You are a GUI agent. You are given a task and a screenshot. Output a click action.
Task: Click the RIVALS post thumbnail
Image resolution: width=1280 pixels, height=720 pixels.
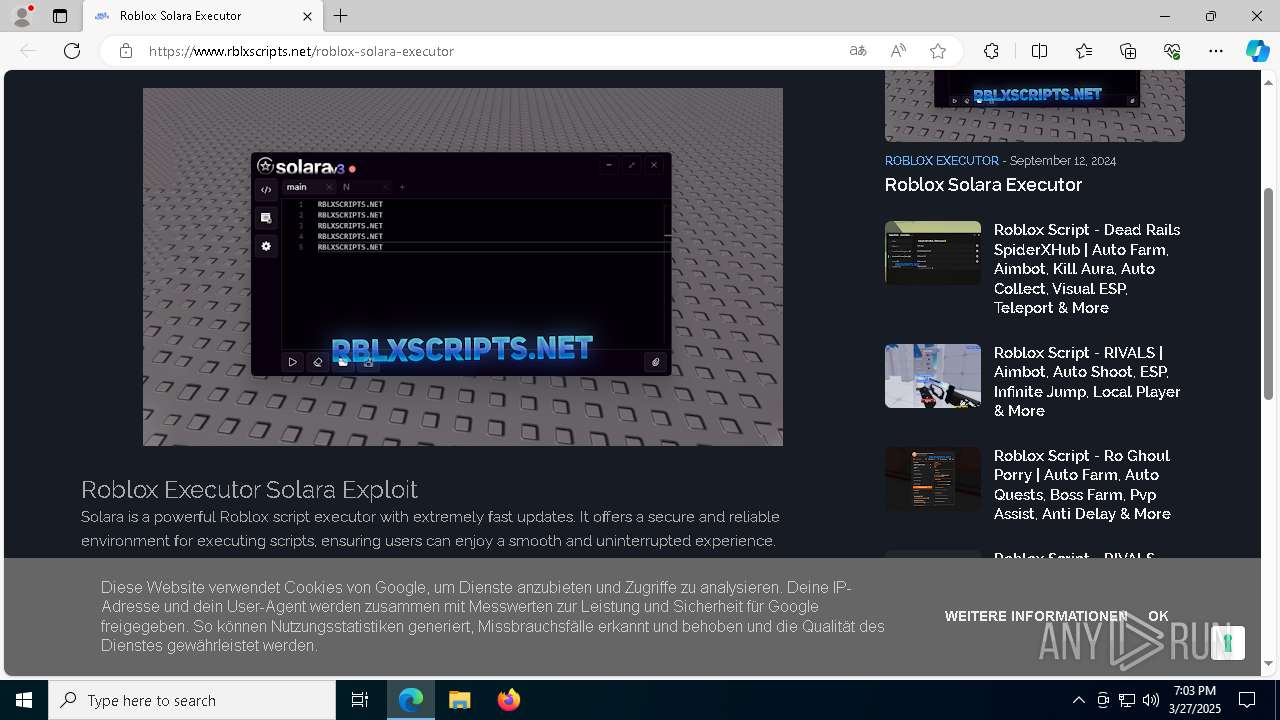(x=933, y=376)
